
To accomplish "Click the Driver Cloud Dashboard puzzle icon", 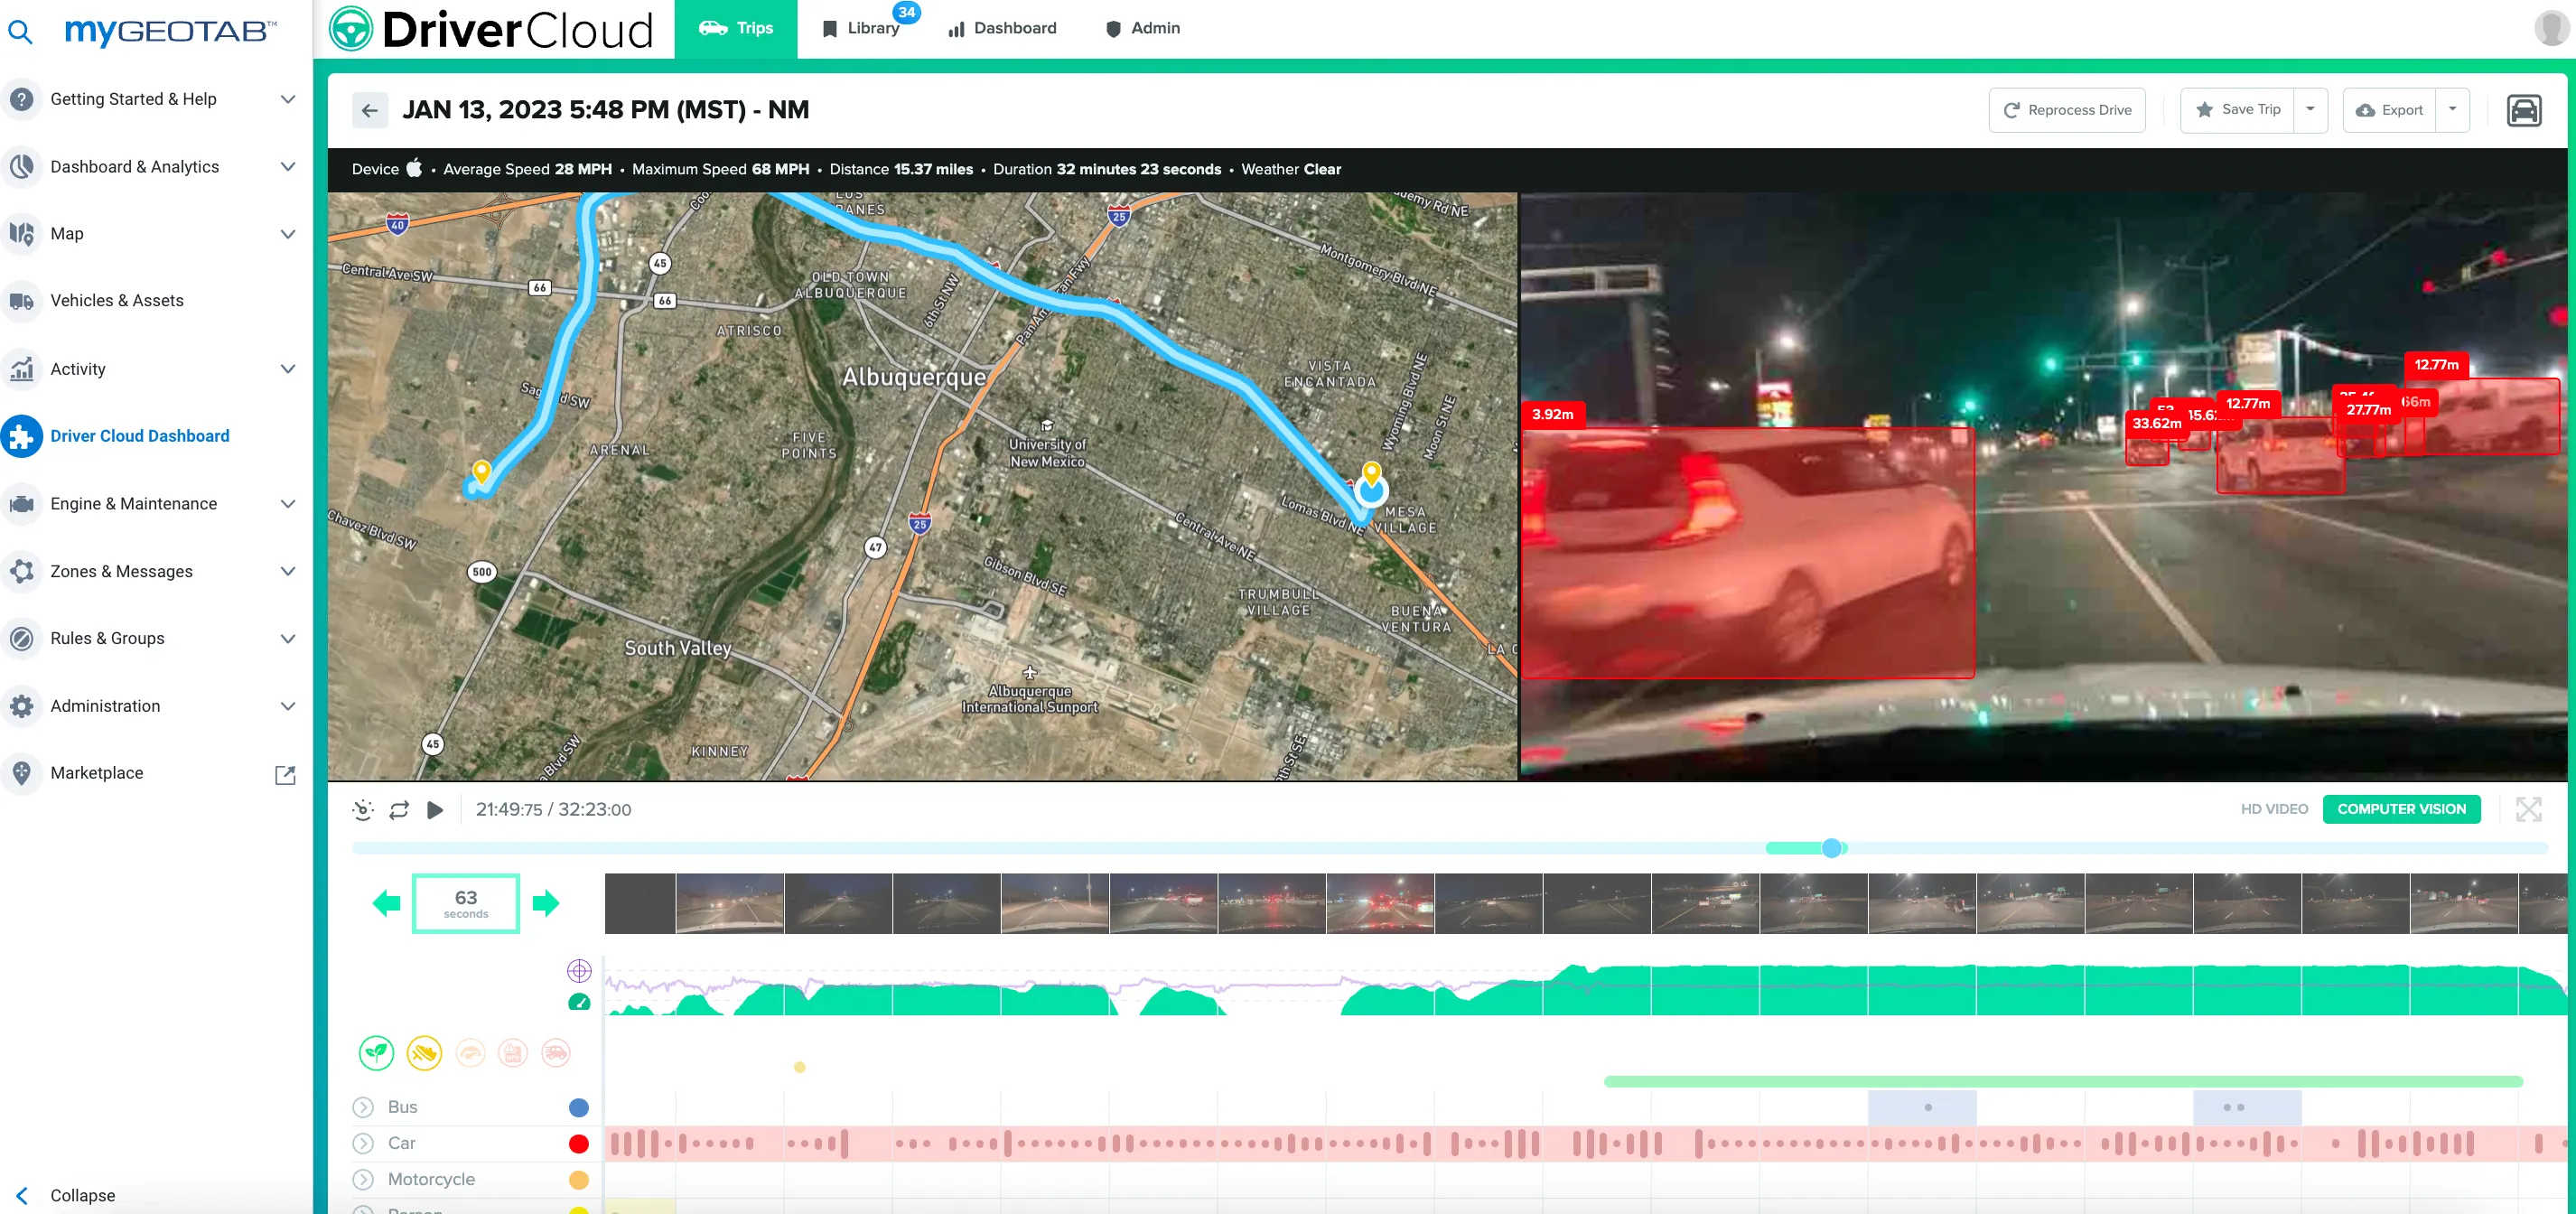I will 21,436.
